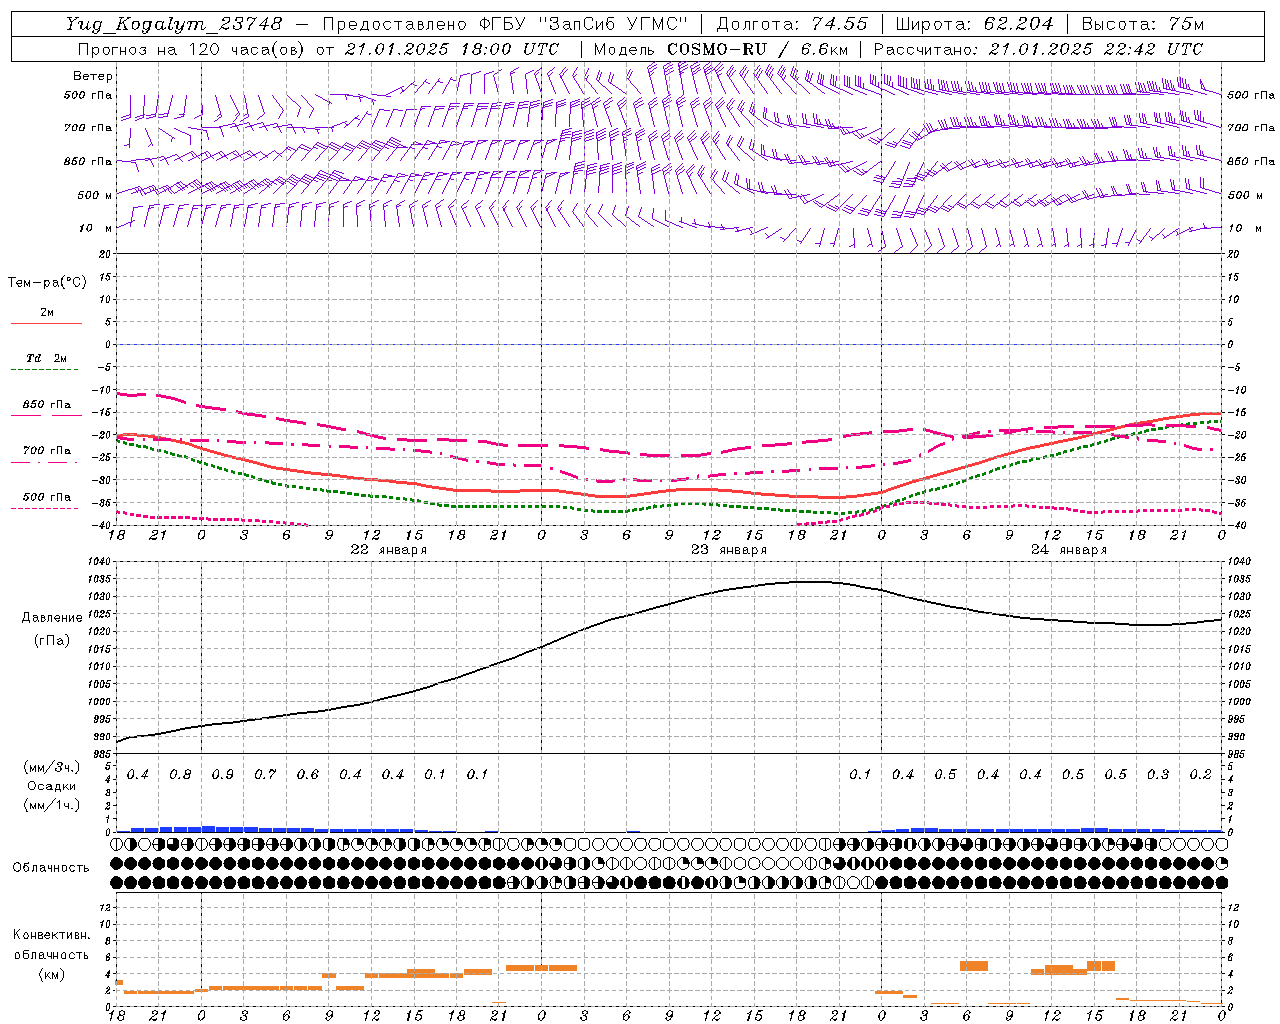Click the 'Тем-ра(°C)' axis label

47,283
